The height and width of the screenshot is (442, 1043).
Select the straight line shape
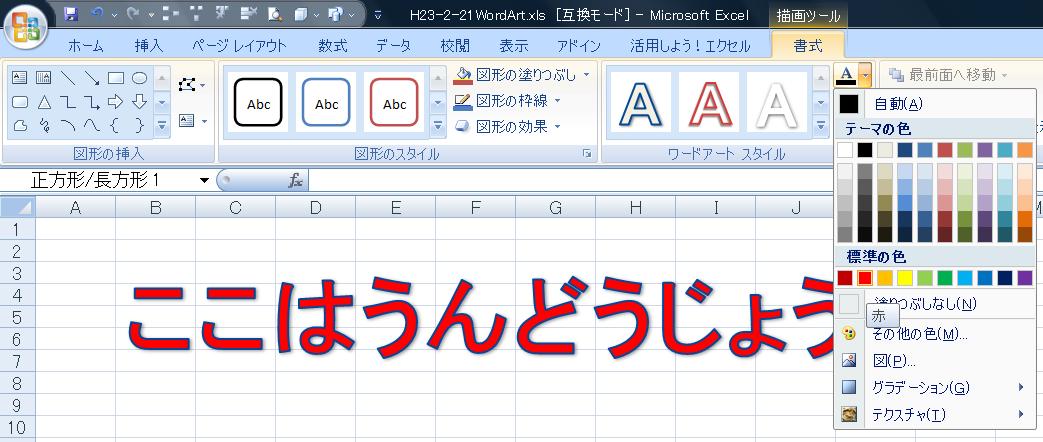coord(68,78)
